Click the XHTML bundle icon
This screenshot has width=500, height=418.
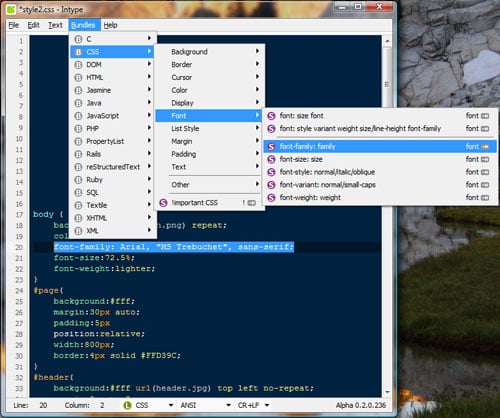coord(78,218)
